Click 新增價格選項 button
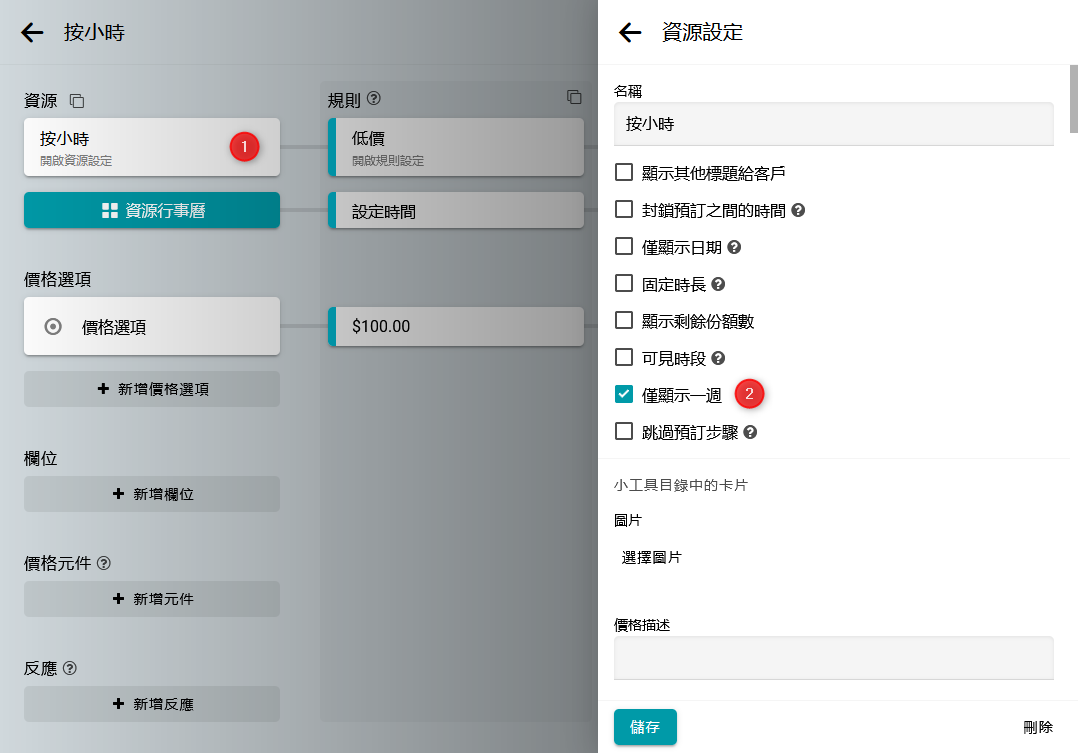Viewport: 1078px width, 753px height. coord(152,389)
